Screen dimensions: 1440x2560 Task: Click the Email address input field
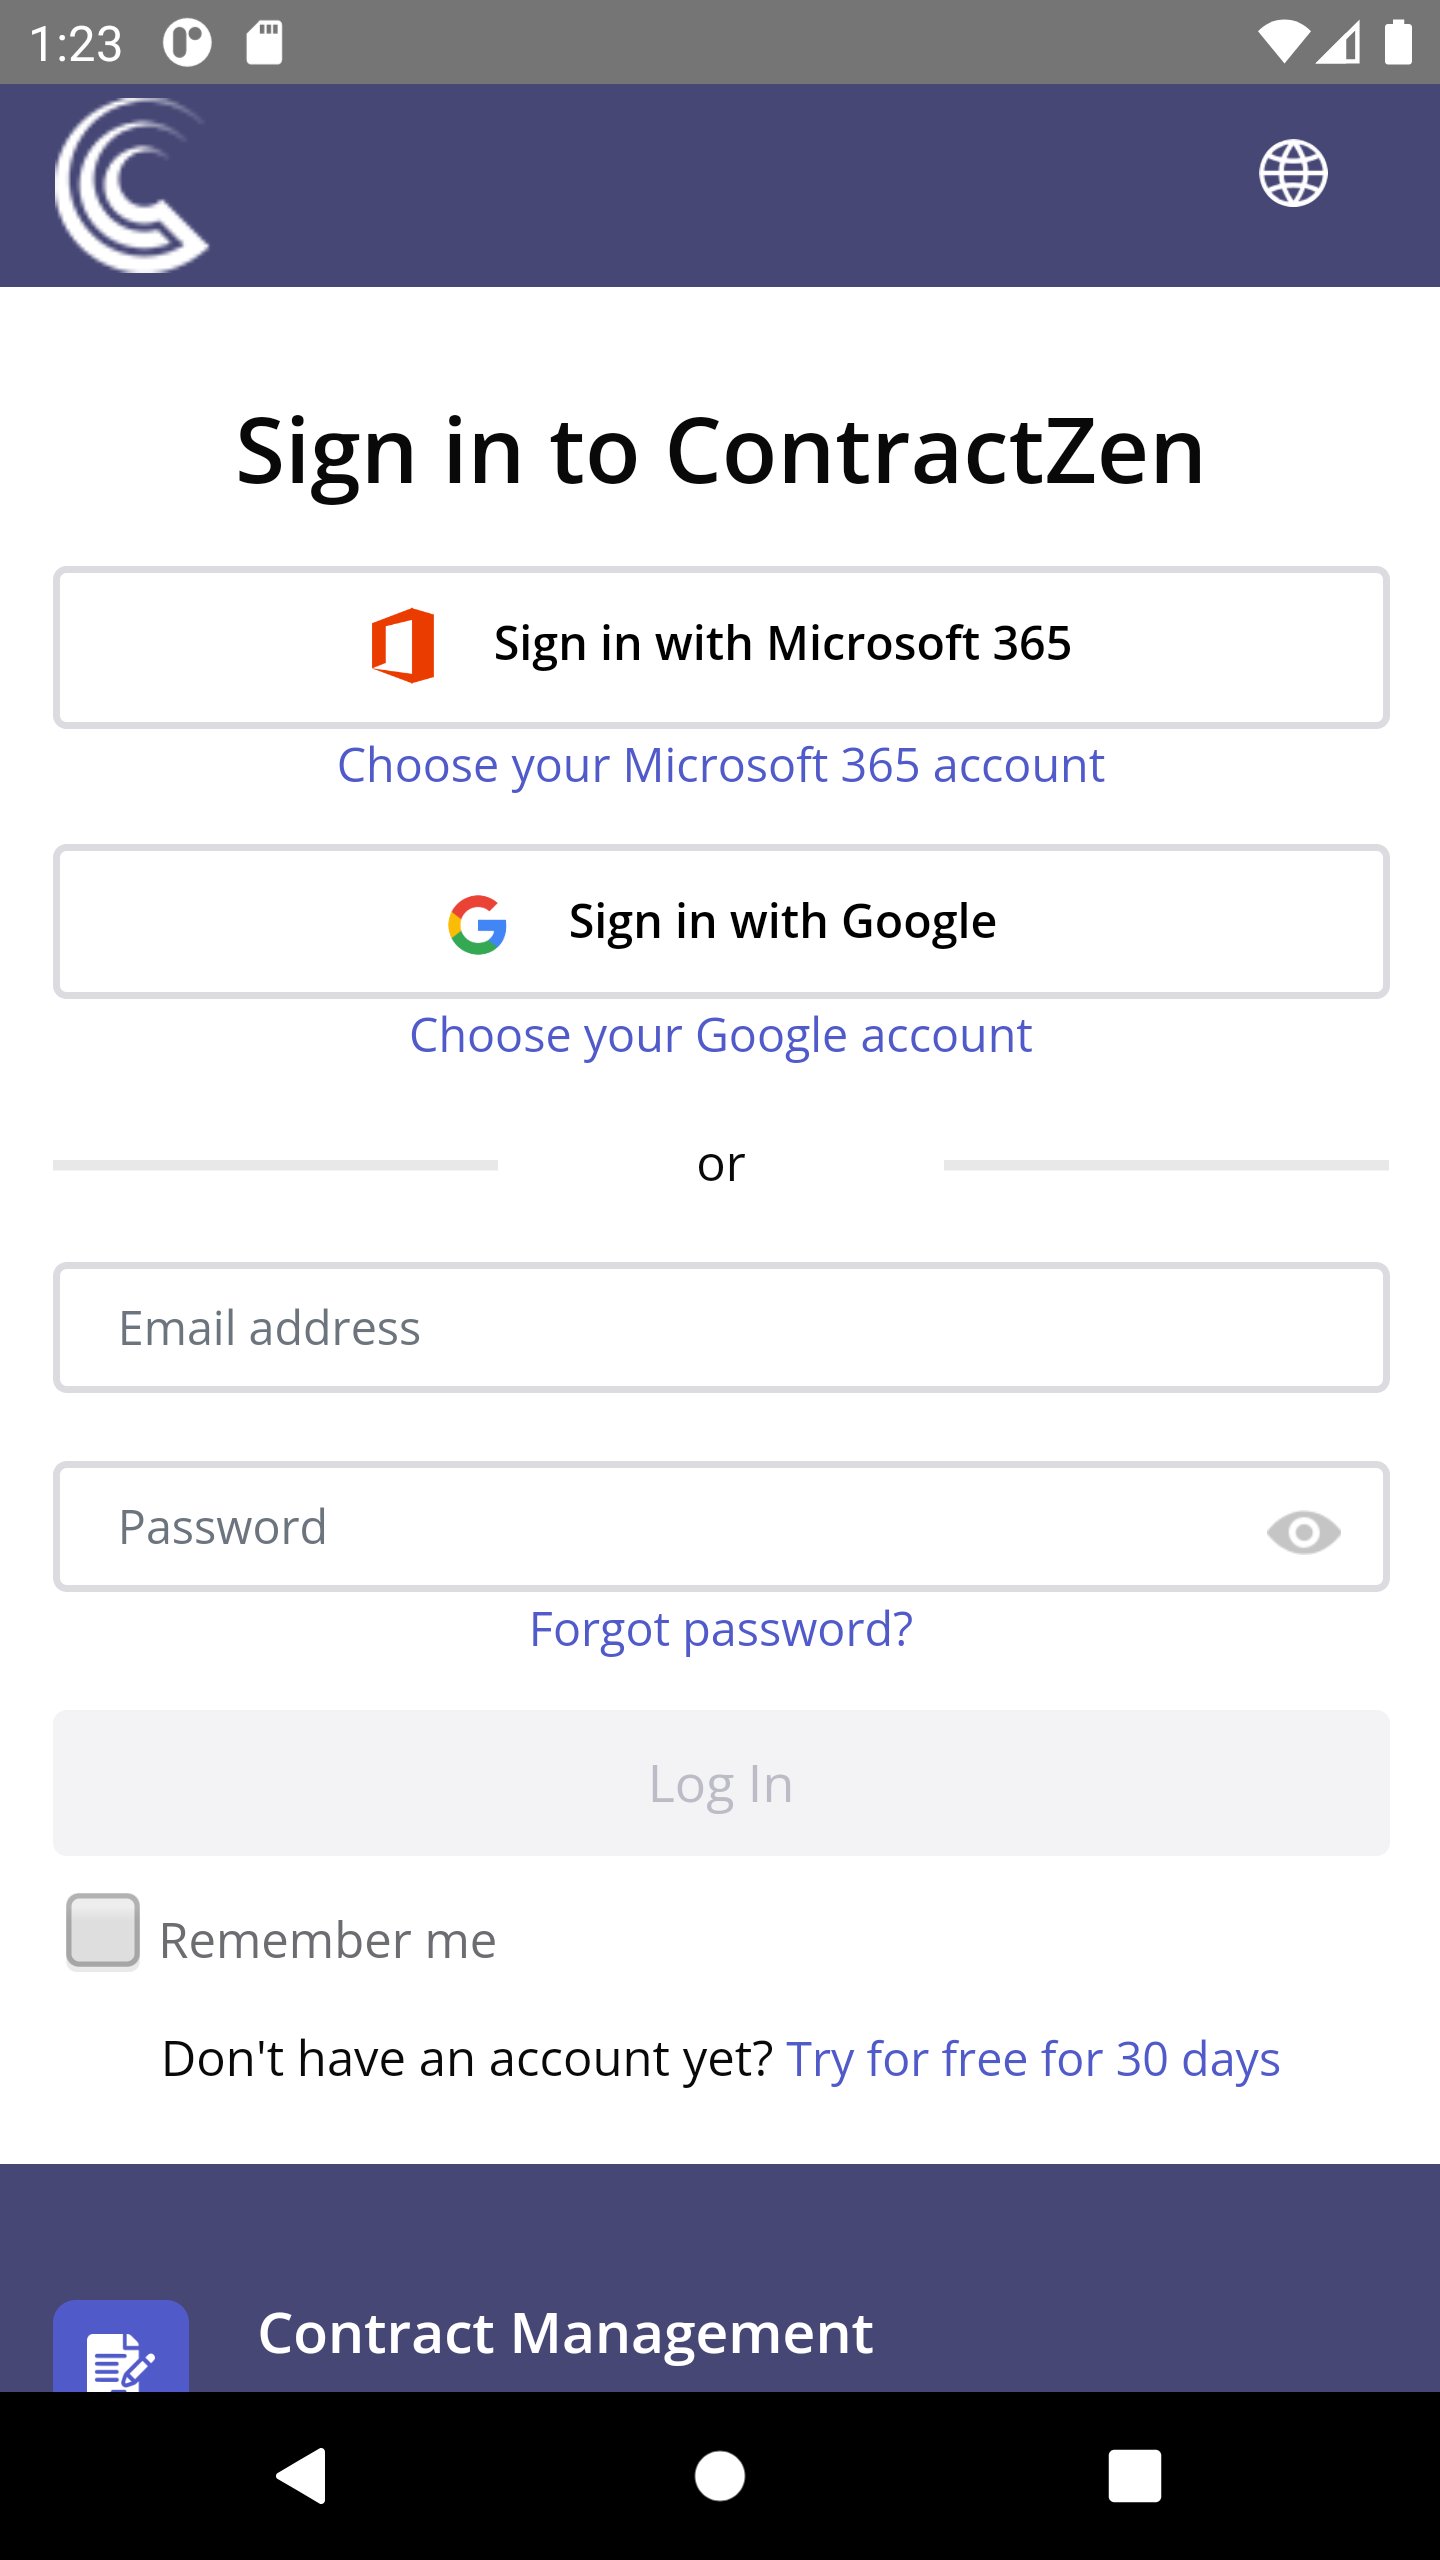pyautogui.click(x=720, y=1327)
